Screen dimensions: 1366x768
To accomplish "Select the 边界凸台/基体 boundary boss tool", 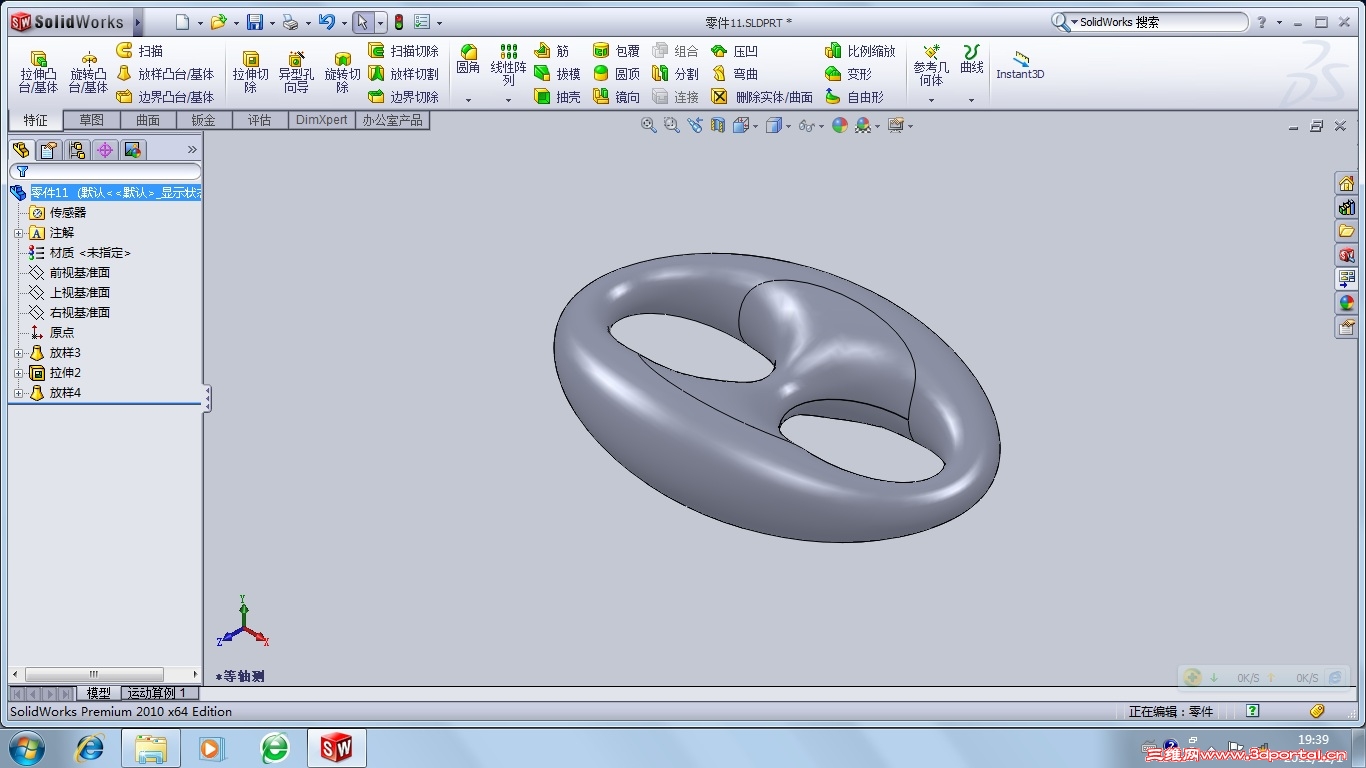I will tap(165, 97).
